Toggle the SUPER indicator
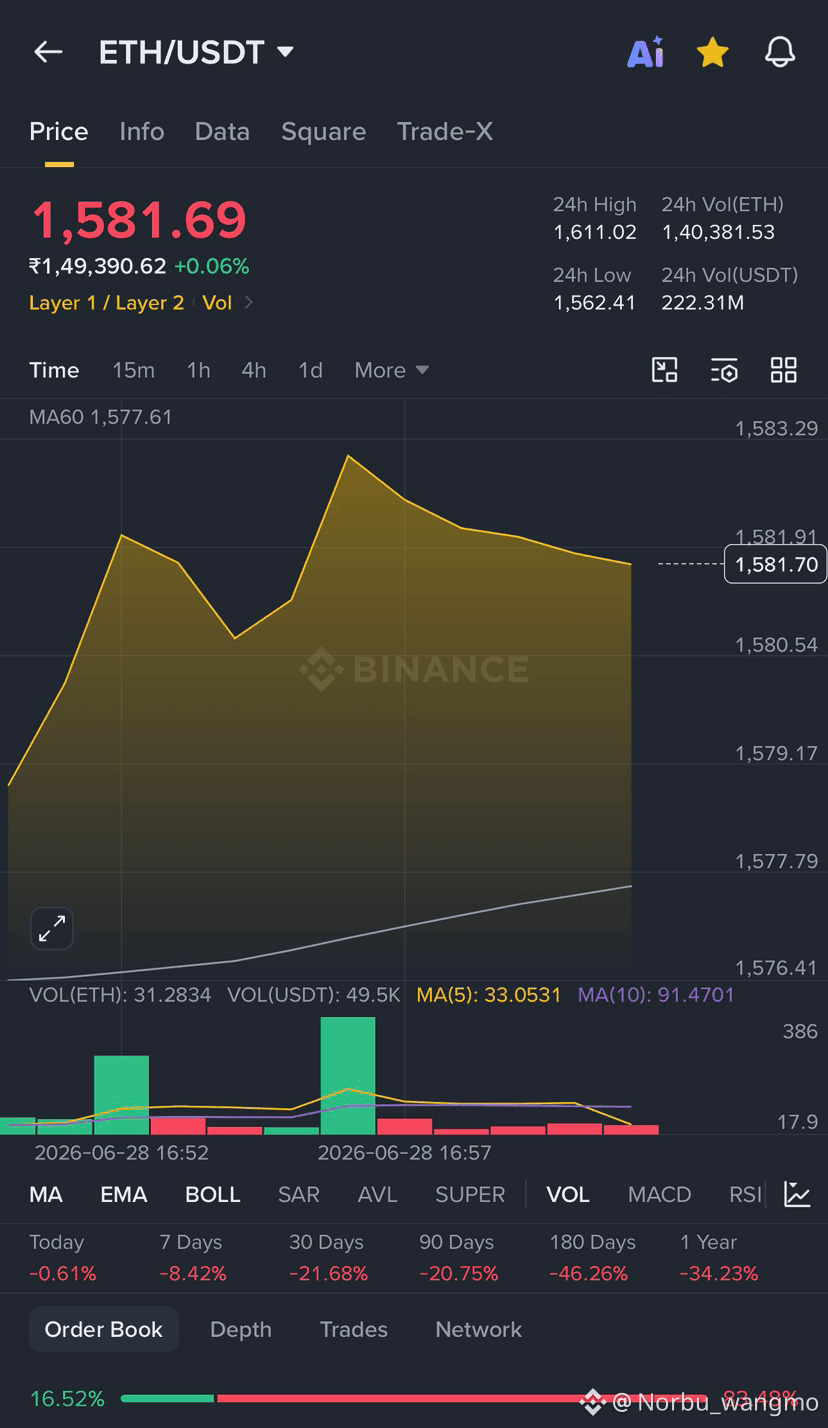The image size is (828, 1428). [x=470, y=1194]
